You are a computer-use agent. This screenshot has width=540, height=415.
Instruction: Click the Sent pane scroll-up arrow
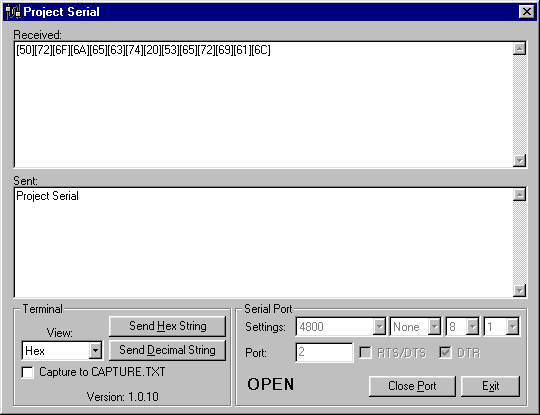(519, 195)
